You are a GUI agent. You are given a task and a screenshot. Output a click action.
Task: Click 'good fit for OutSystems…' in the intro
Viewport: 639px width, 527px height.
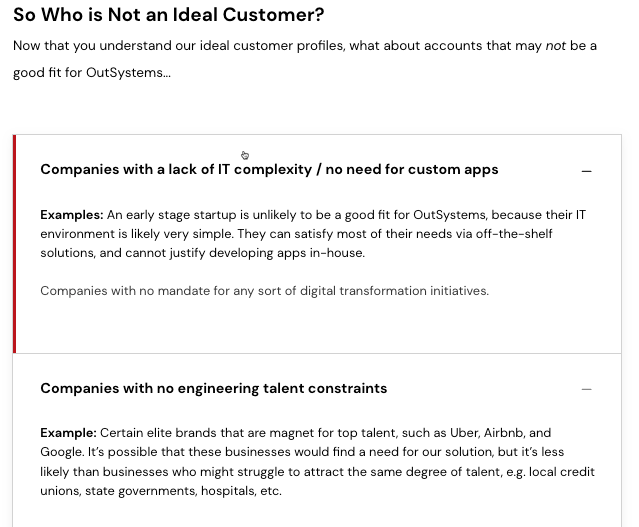coord(92,73)
